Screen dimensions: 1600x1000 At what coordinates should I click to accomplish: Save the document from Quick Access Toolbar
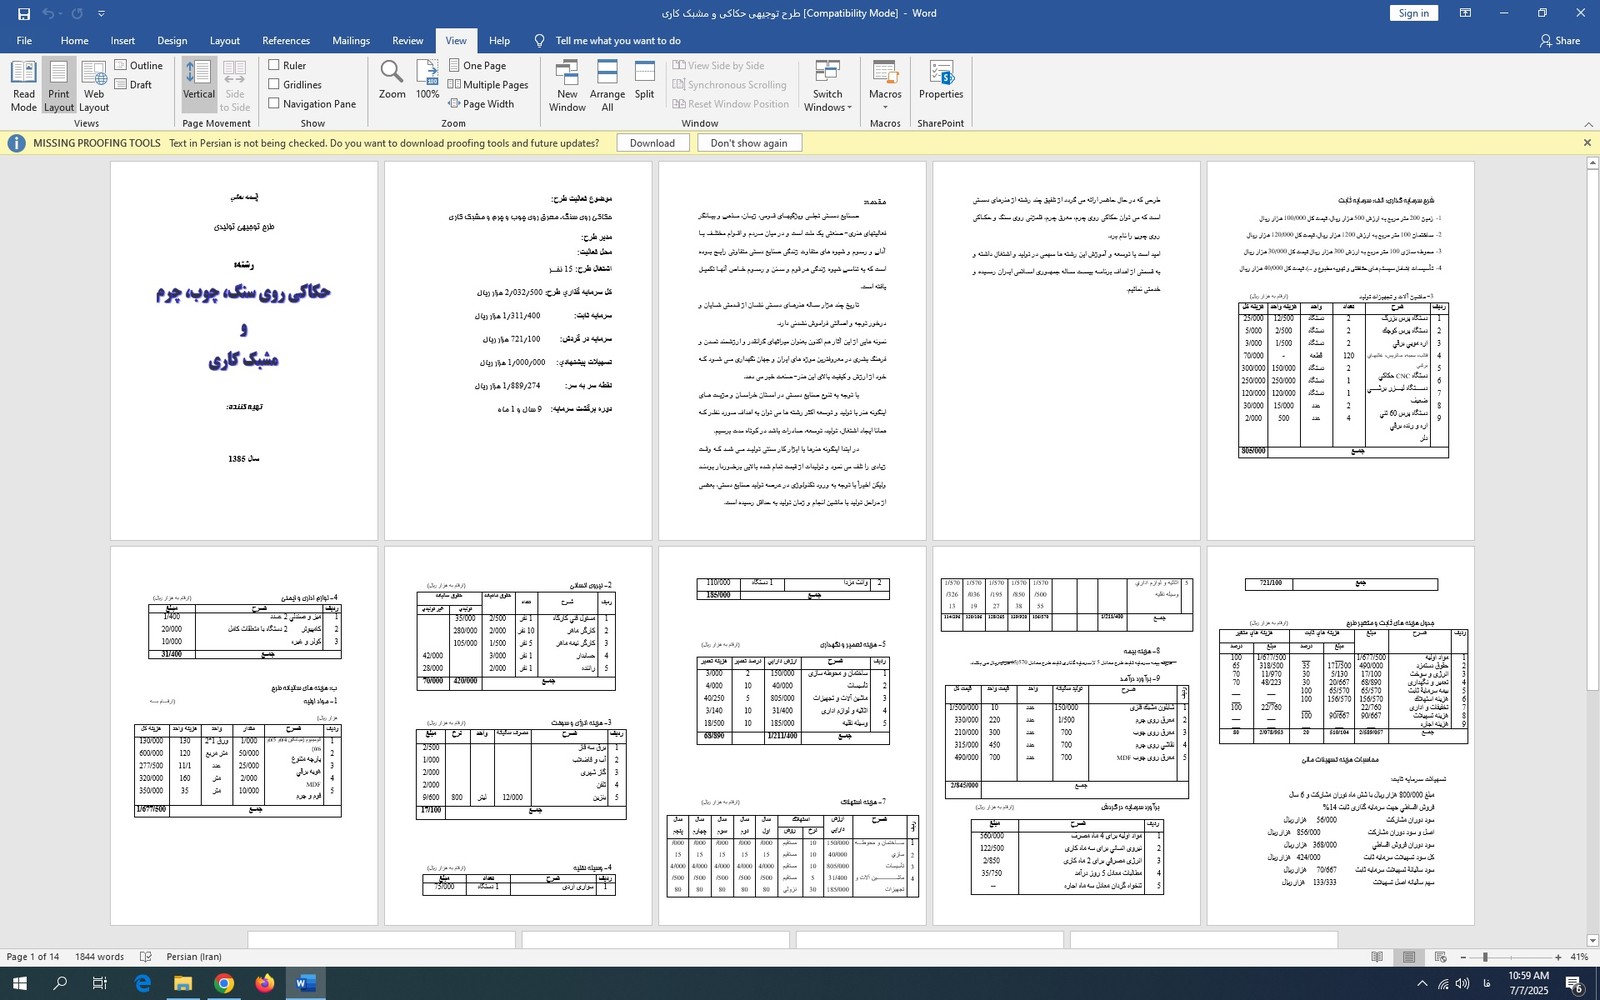(24, 14)
